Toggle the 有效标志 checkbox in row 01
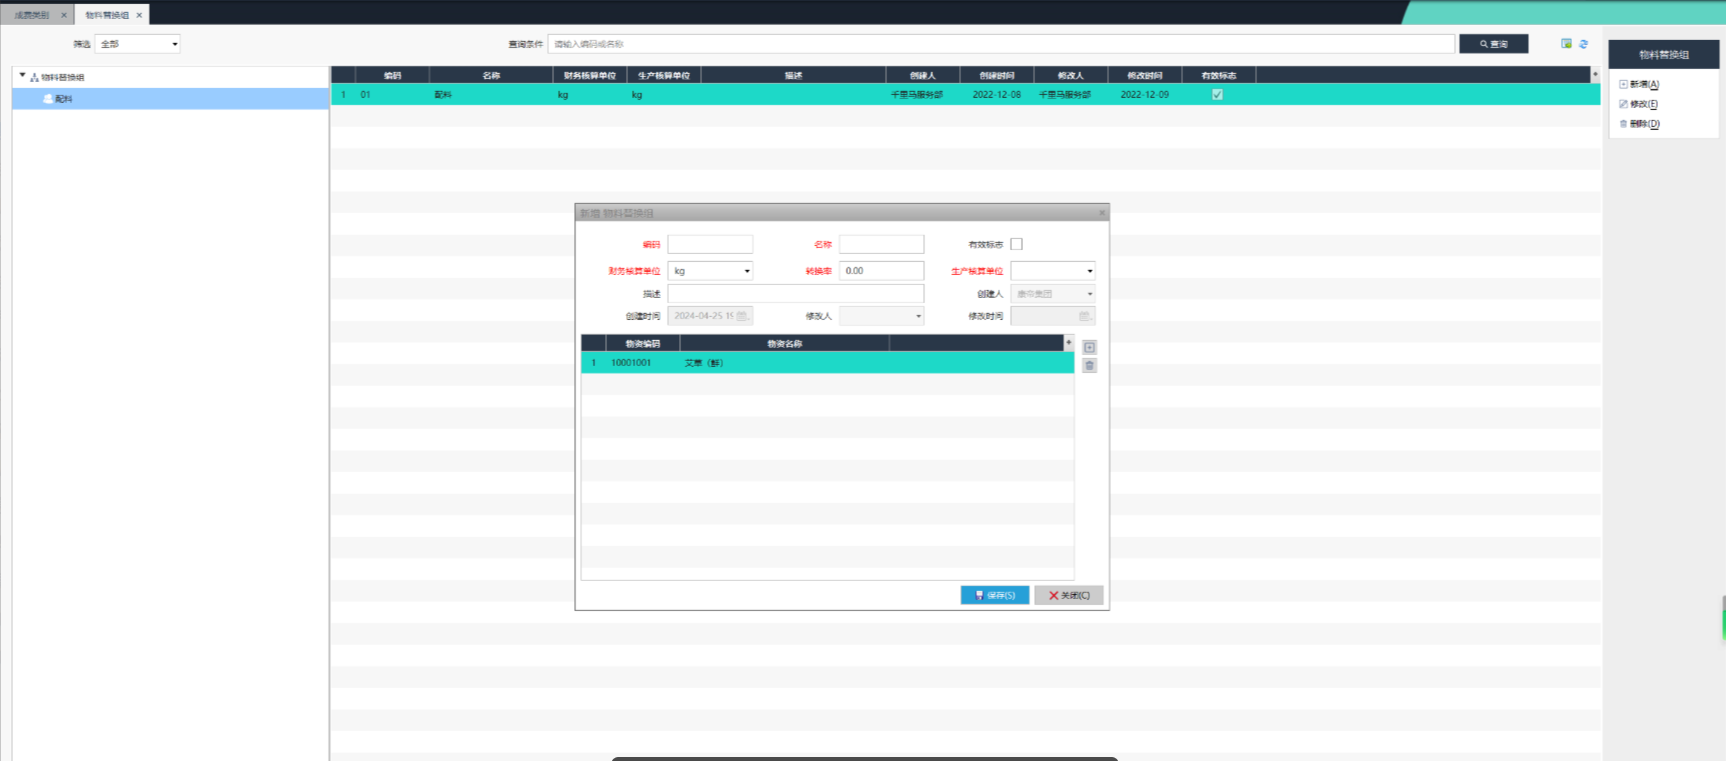The height and width of the screenshot is (761, 1726). pos(1217,95)
